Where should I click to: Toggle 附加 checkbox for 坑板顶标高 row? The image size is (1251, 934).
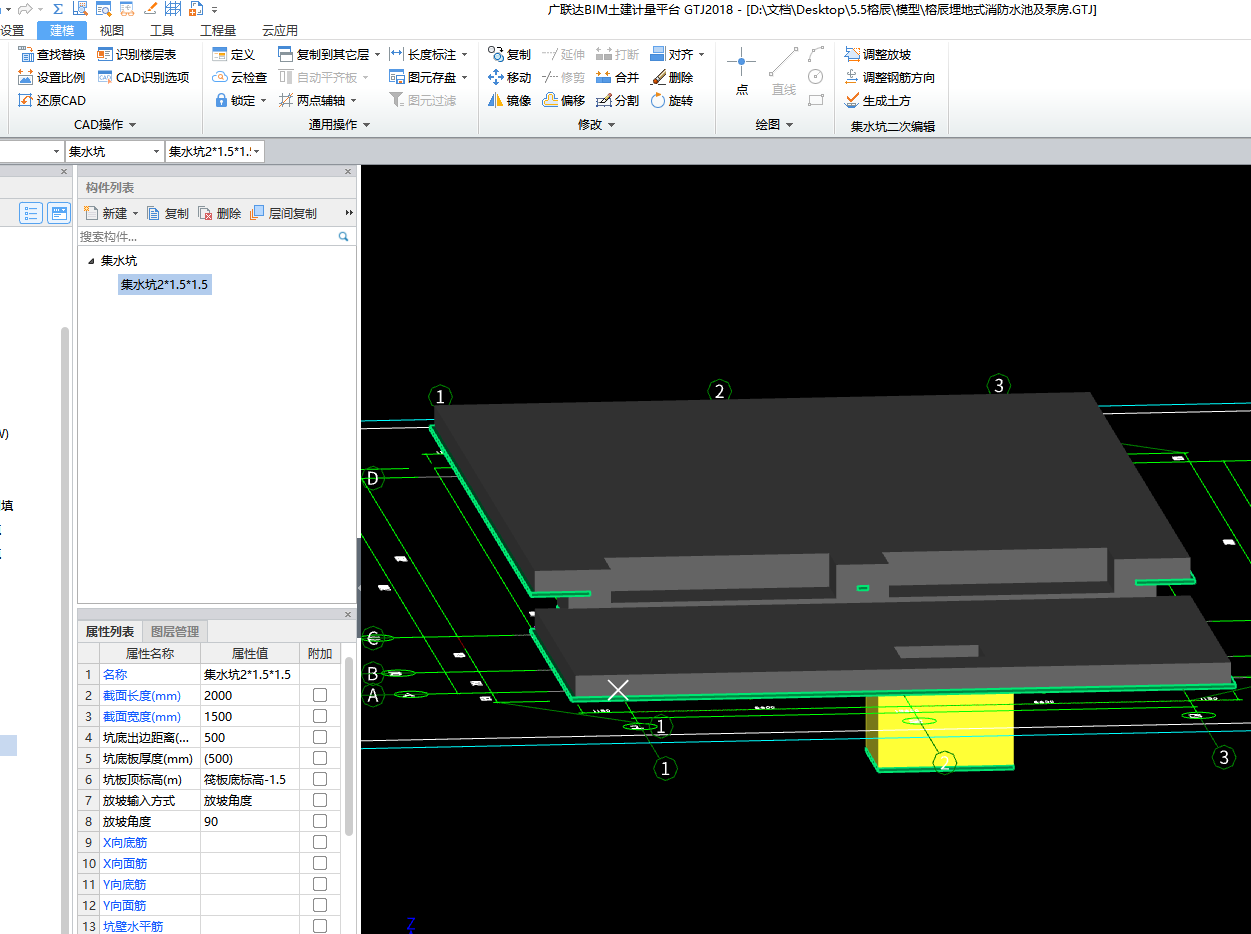(320, 779)
